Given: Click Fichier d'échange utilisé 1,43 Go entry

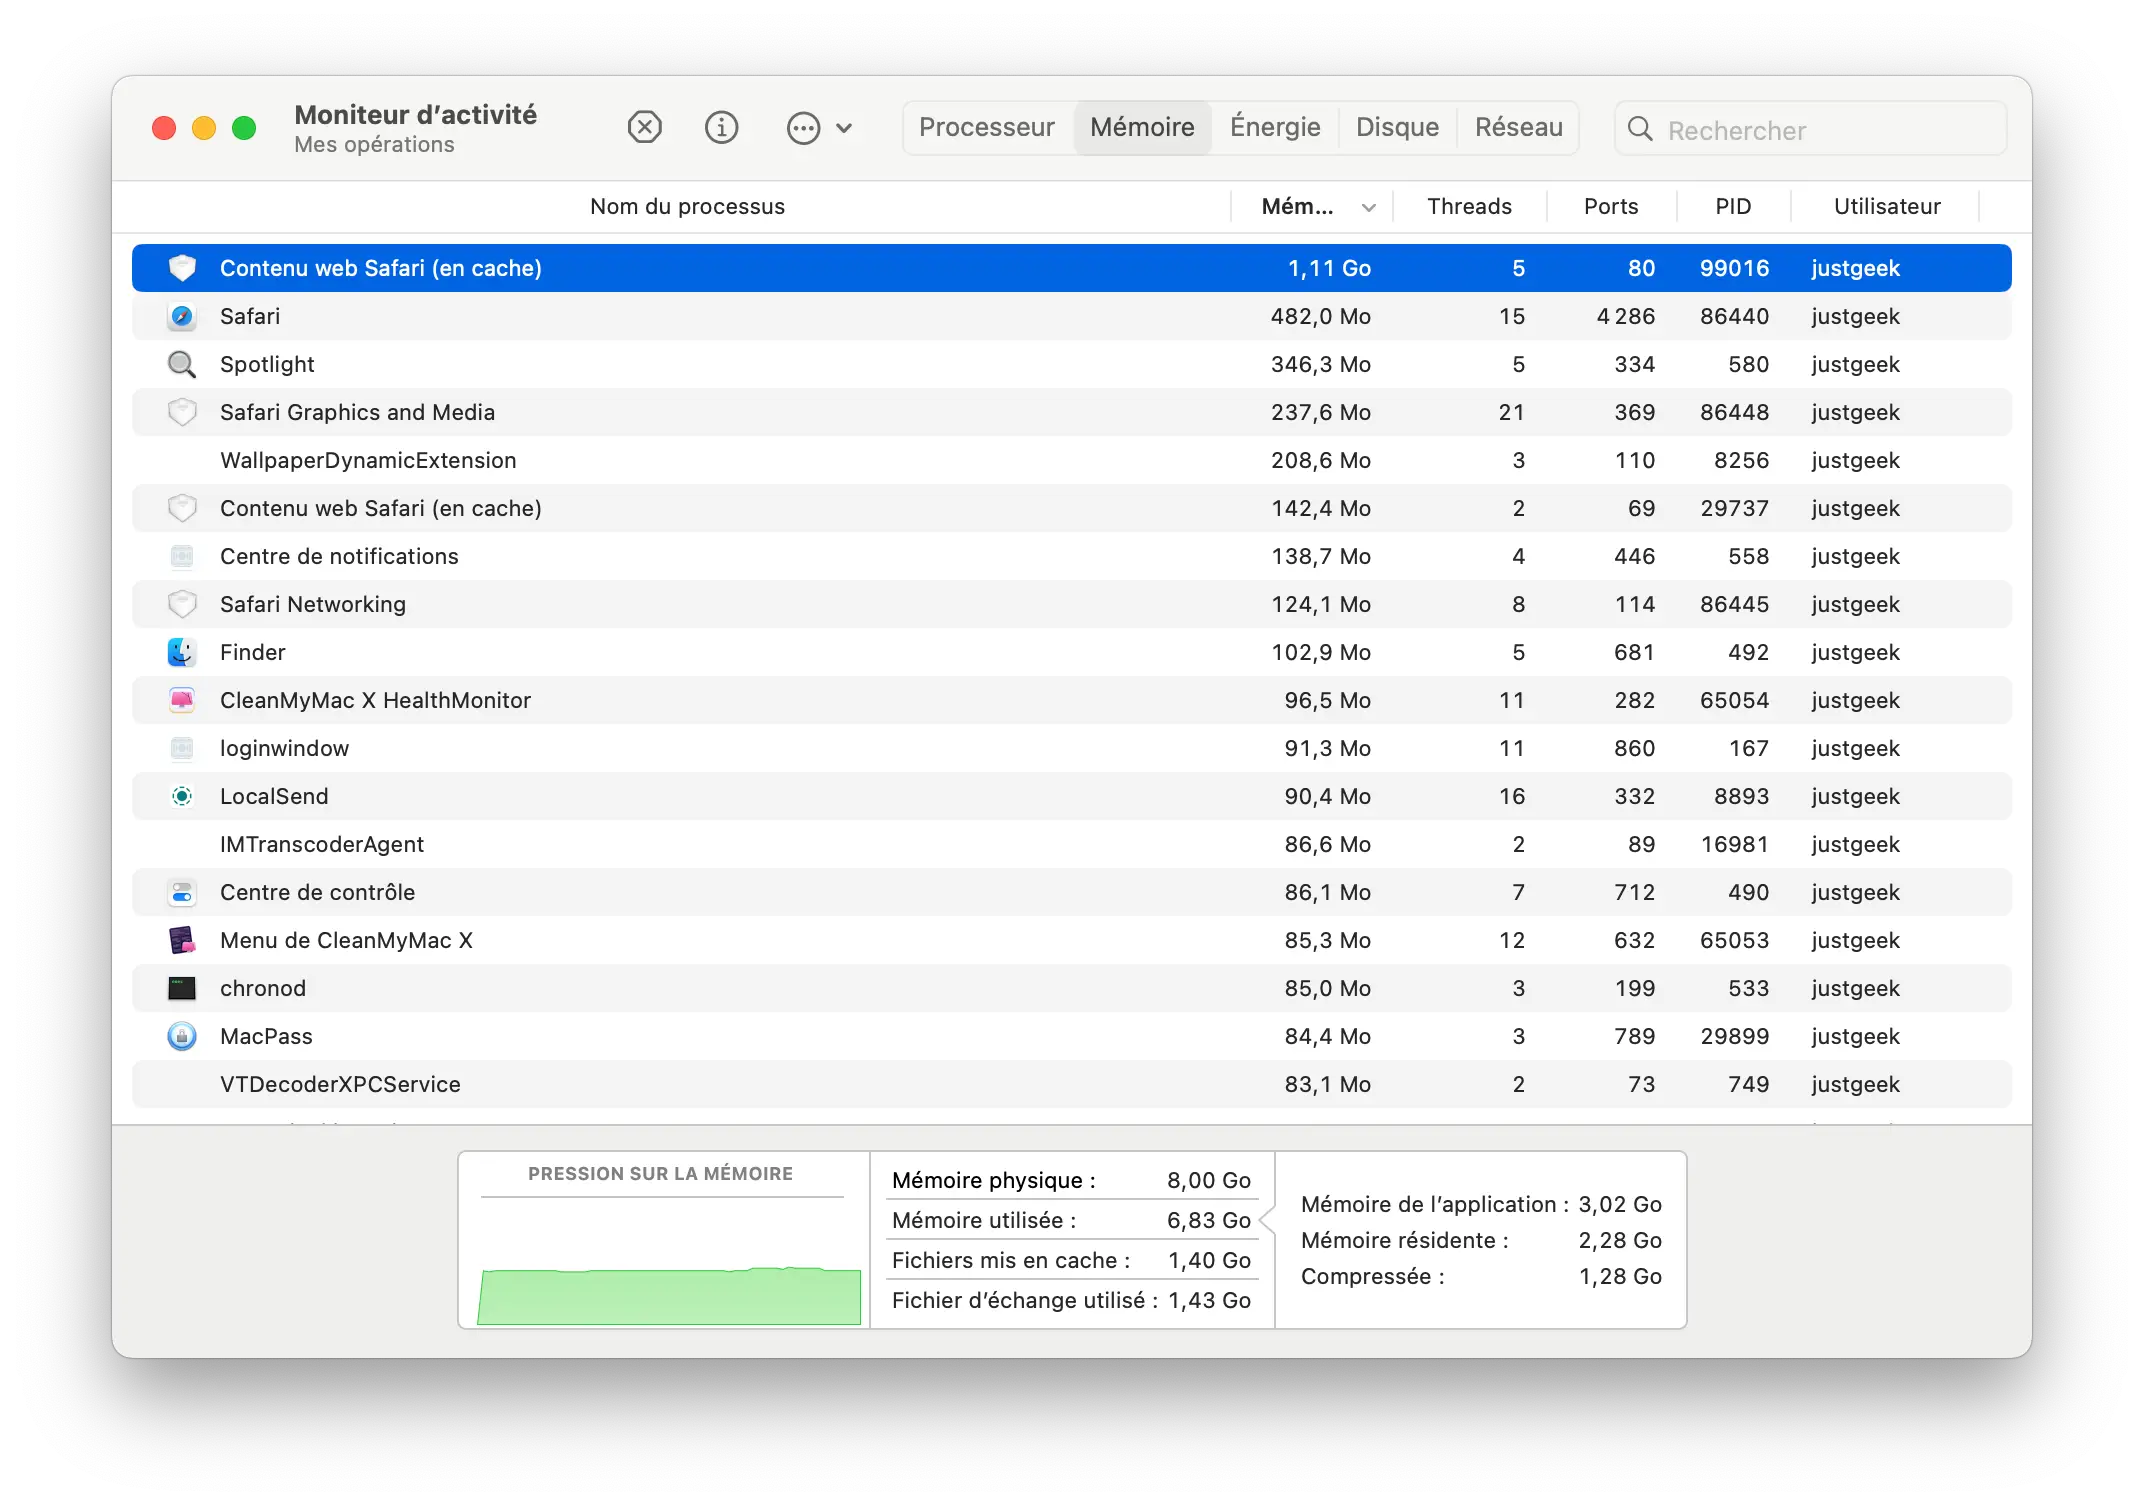Looking at the screenshot, I should point(1071,1300).
